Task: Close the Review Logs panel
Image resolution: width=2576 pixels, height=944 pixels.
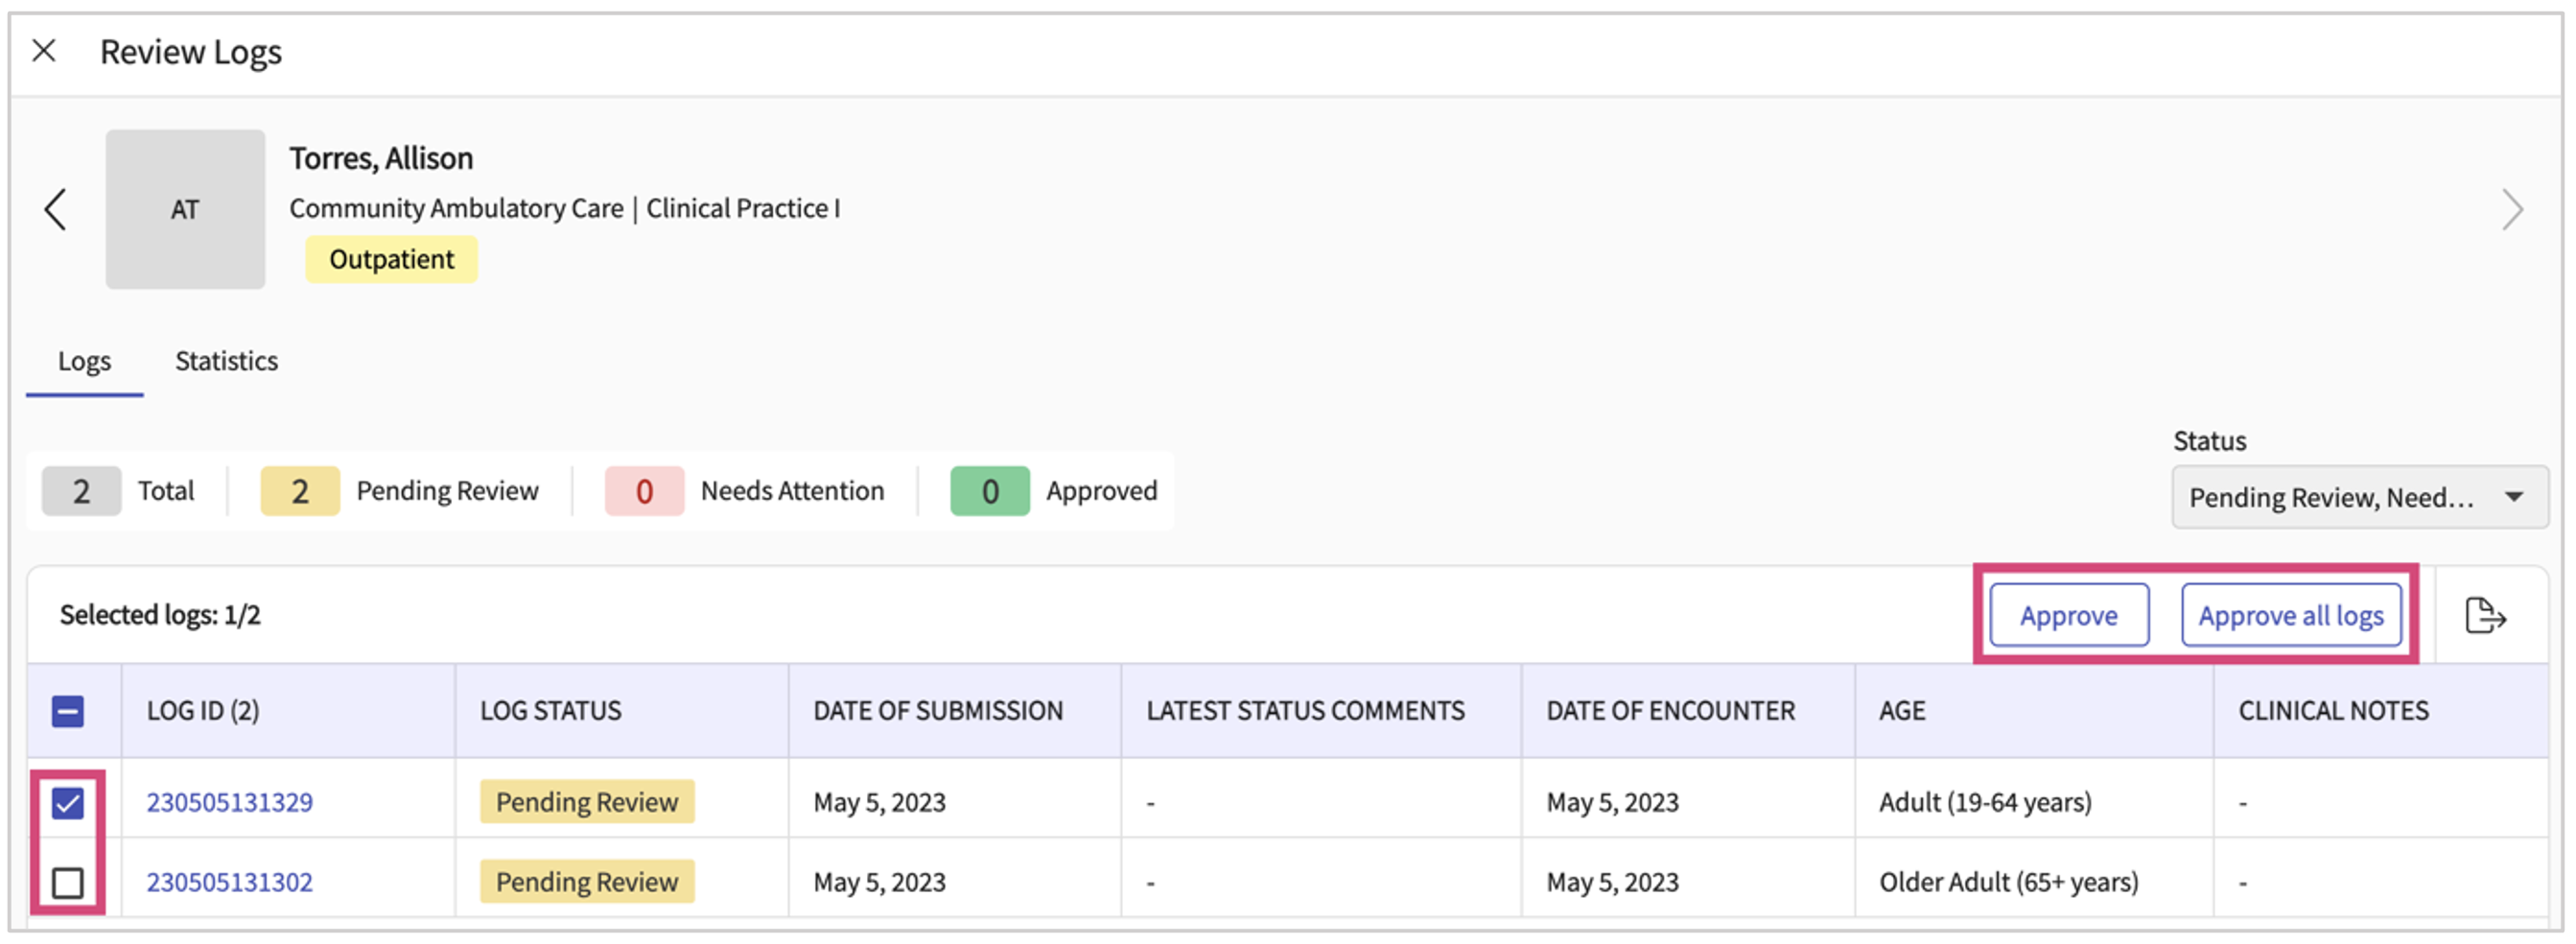Action: click(44, 51)
